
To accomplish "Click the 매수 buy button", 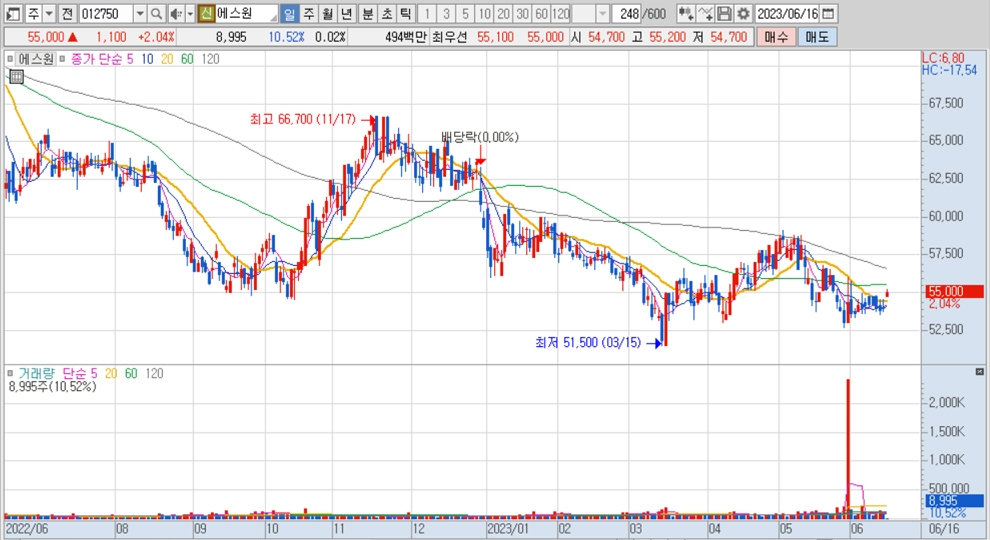I will [x=776, y=37].
